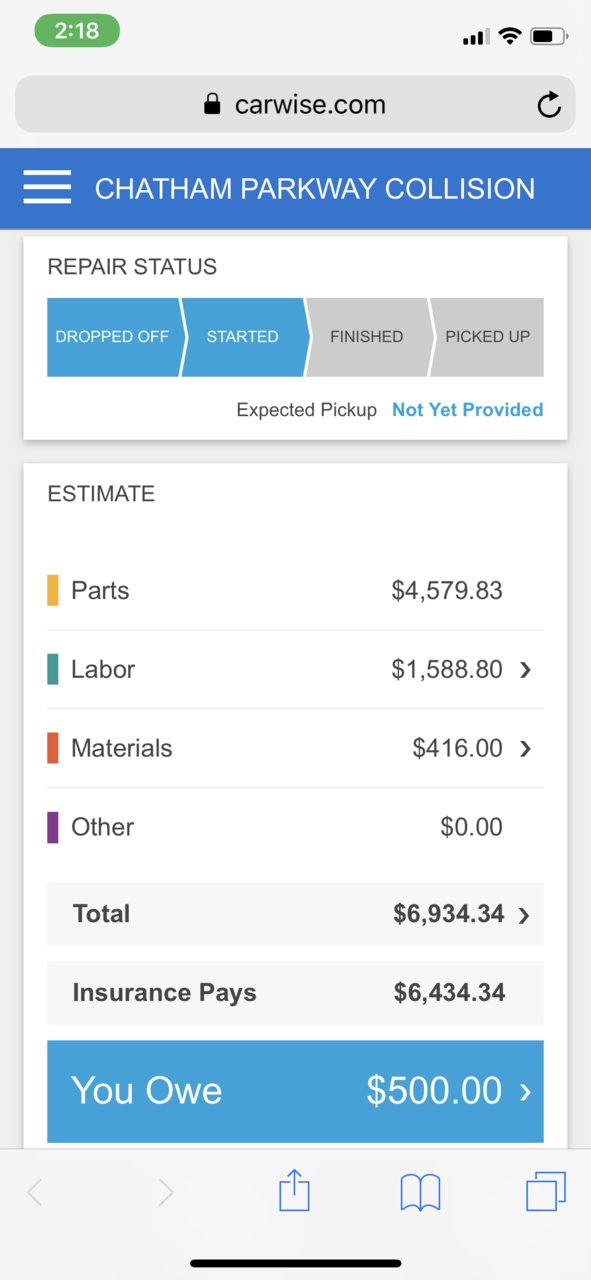591x1280 pixels.
Task: Expand the Materials cost chevron
Action: 526,749
